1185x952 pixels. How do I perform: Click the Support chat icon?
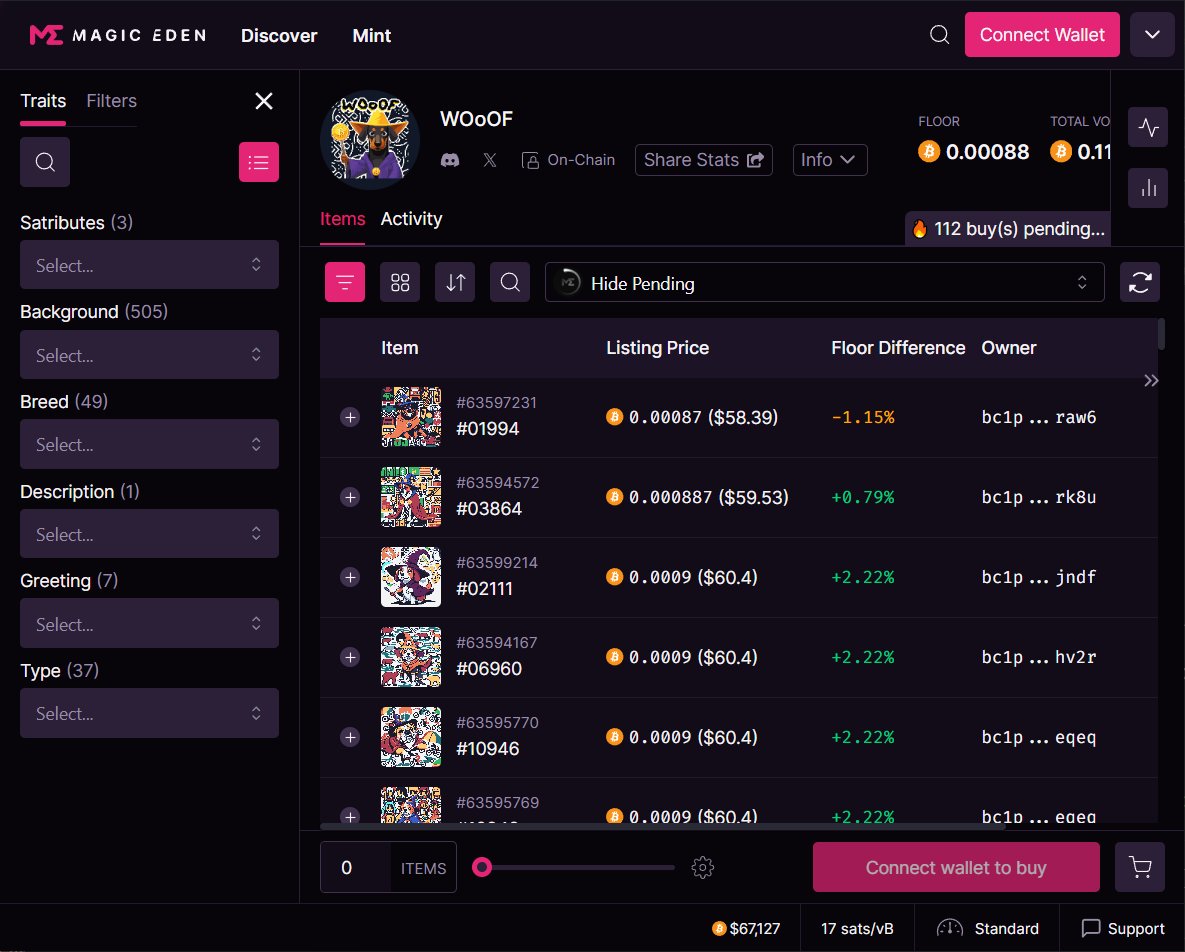(1091, 928)
